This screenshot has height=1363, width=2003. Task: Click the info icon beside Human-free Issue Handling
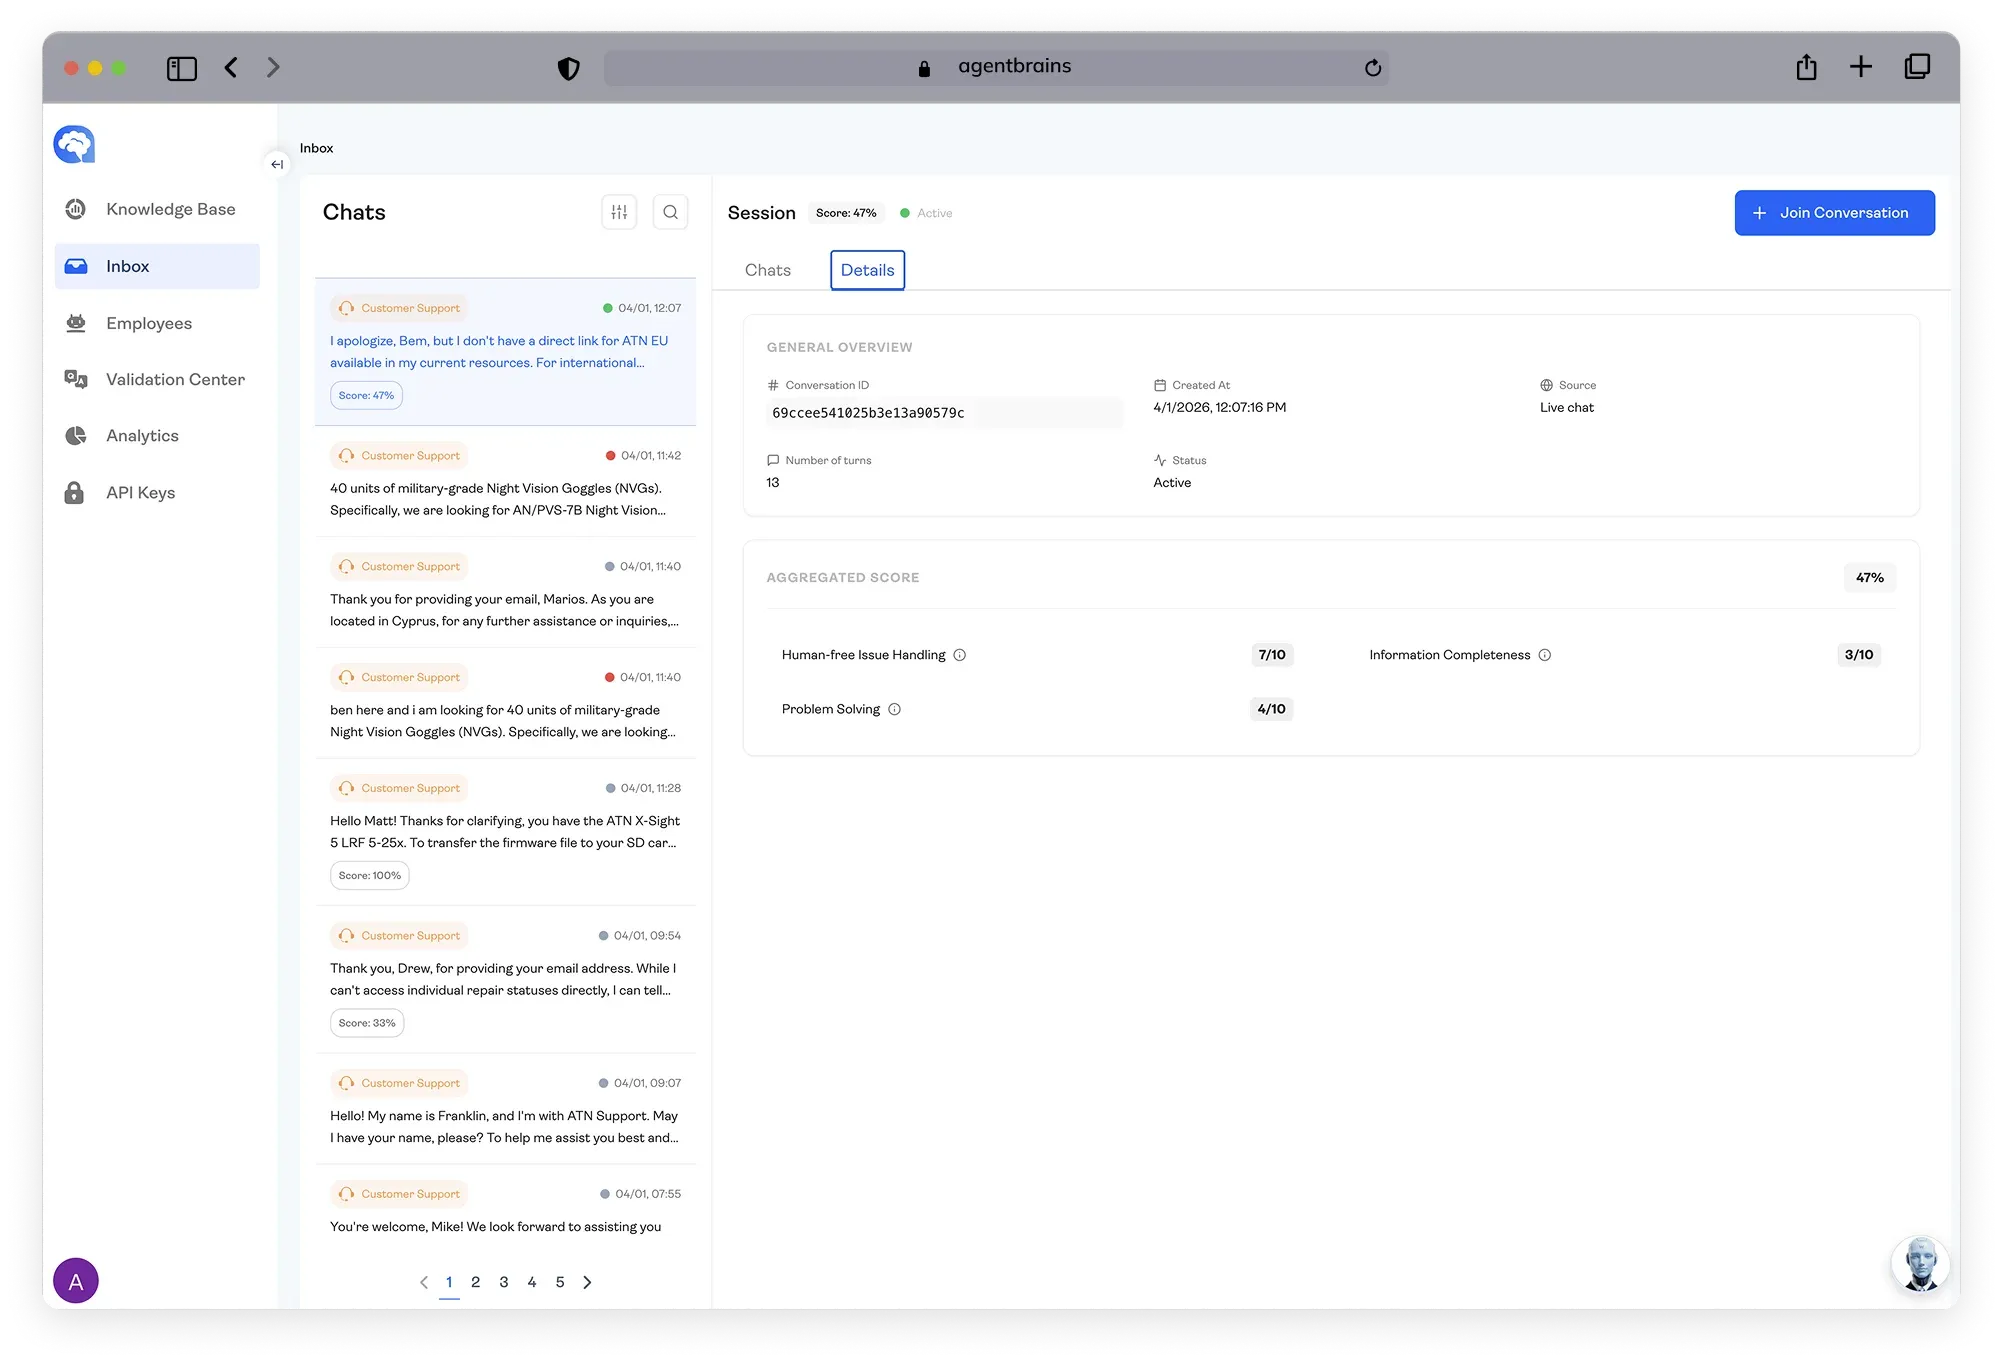(959, 655)
